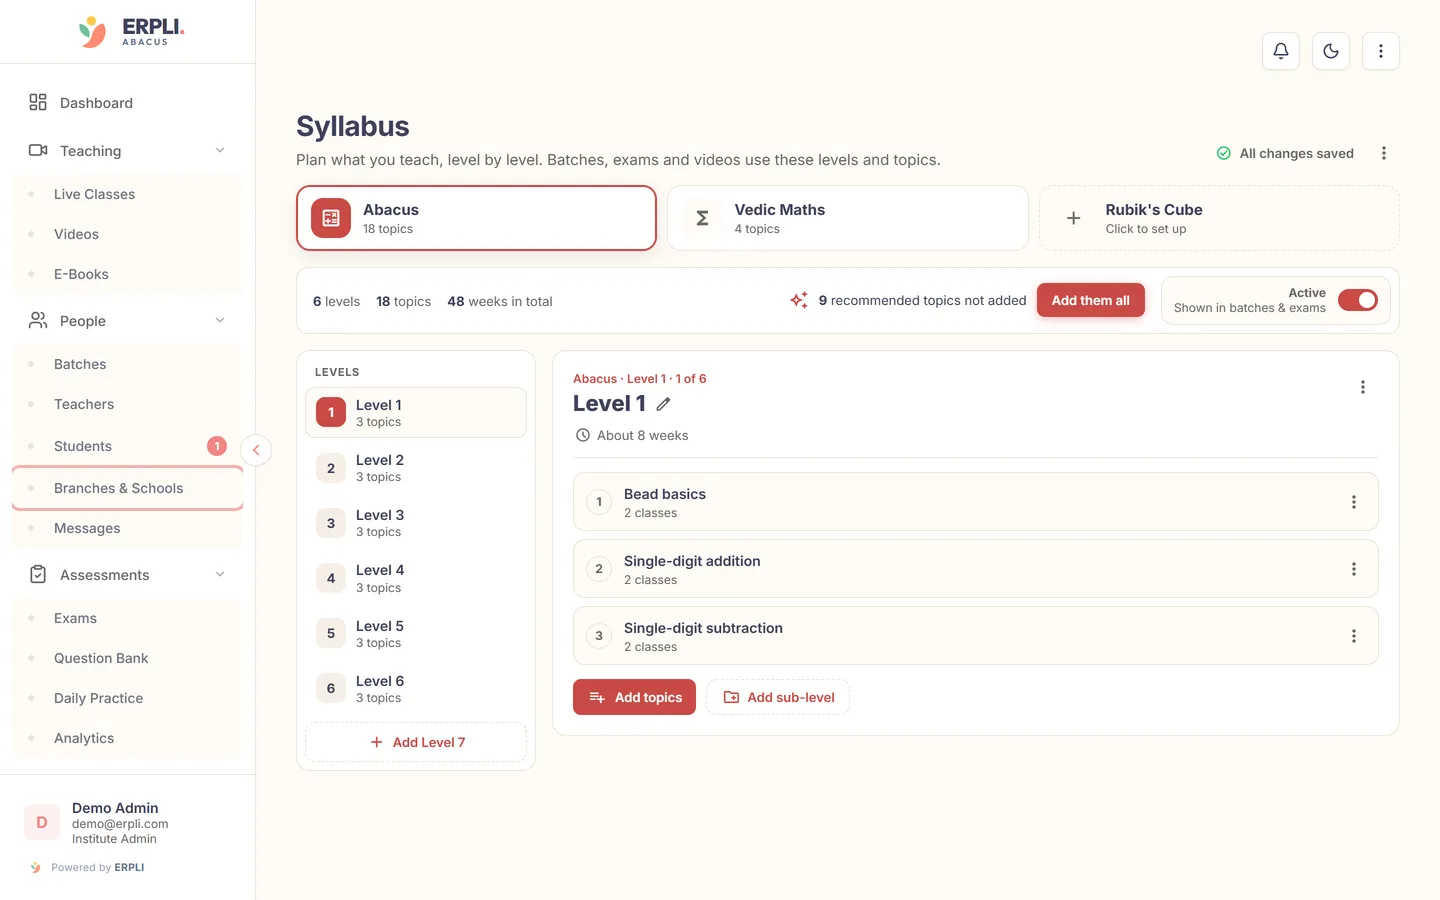This screenshot has width=1440, height=900.
Task: Click the Add them all button
Action: (1091, 300)
